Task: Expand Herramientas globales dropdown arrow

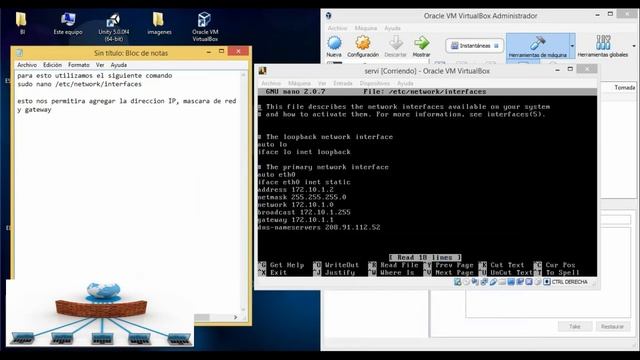Action: pyautogui.click(x=633, y=46)
